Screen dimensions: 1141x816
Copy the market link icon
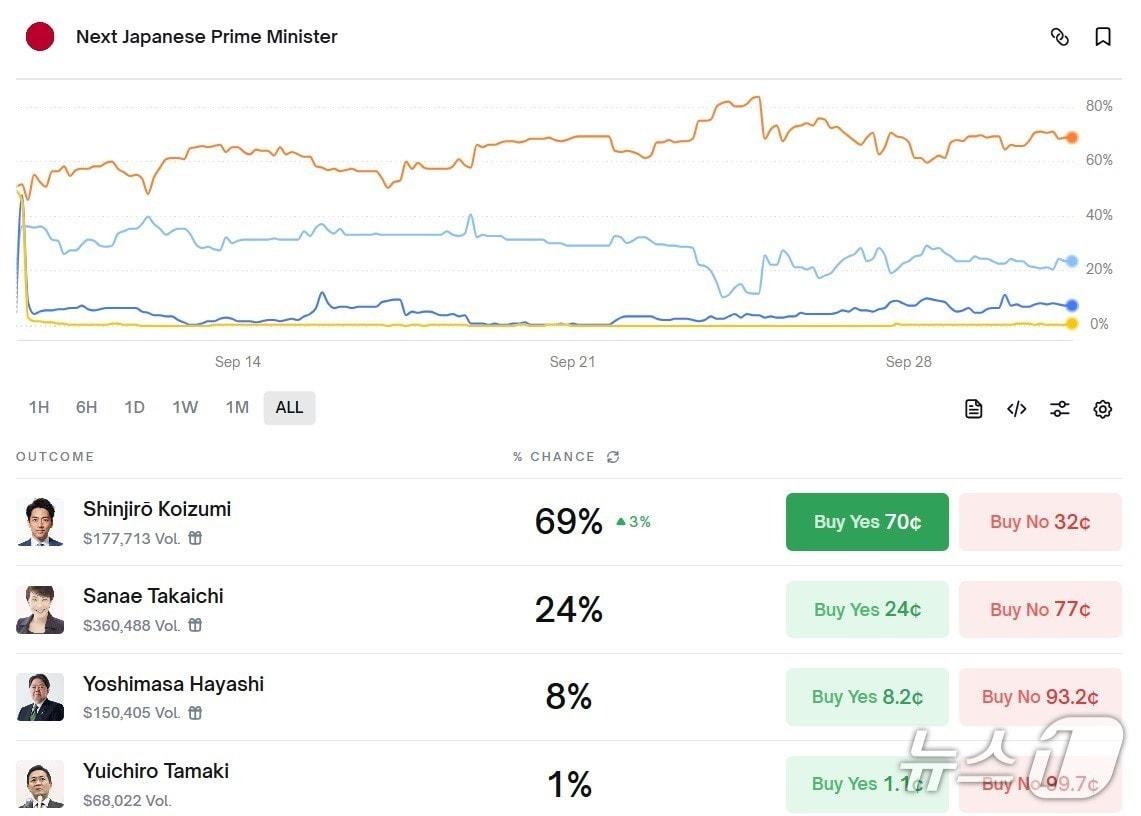1060,37
